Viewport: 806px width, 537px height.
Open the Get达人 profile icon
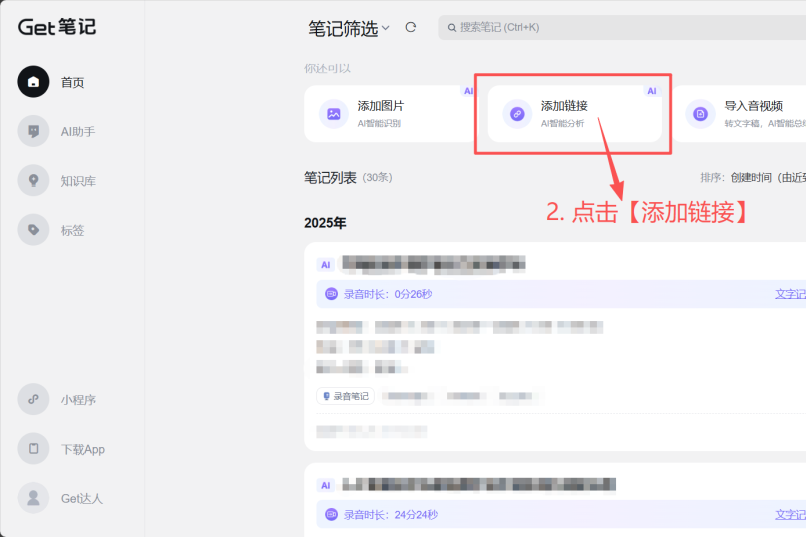(x=33, y=498)
